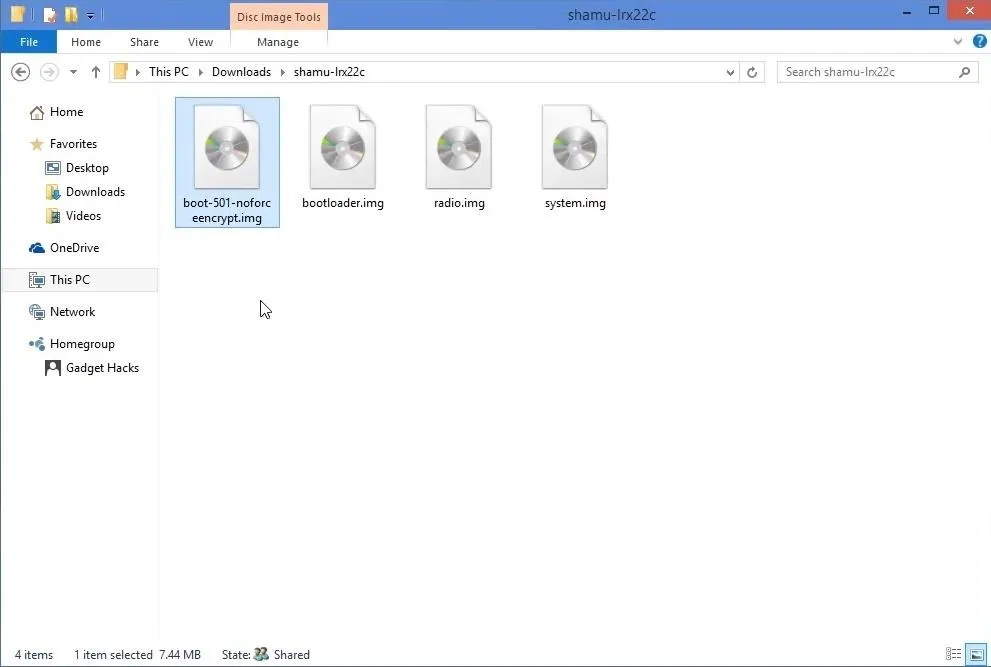The image size is (991, 667).
Task: Open the Customize Quick Access Toolbar dropdown
Action: [x=90, y=15]
